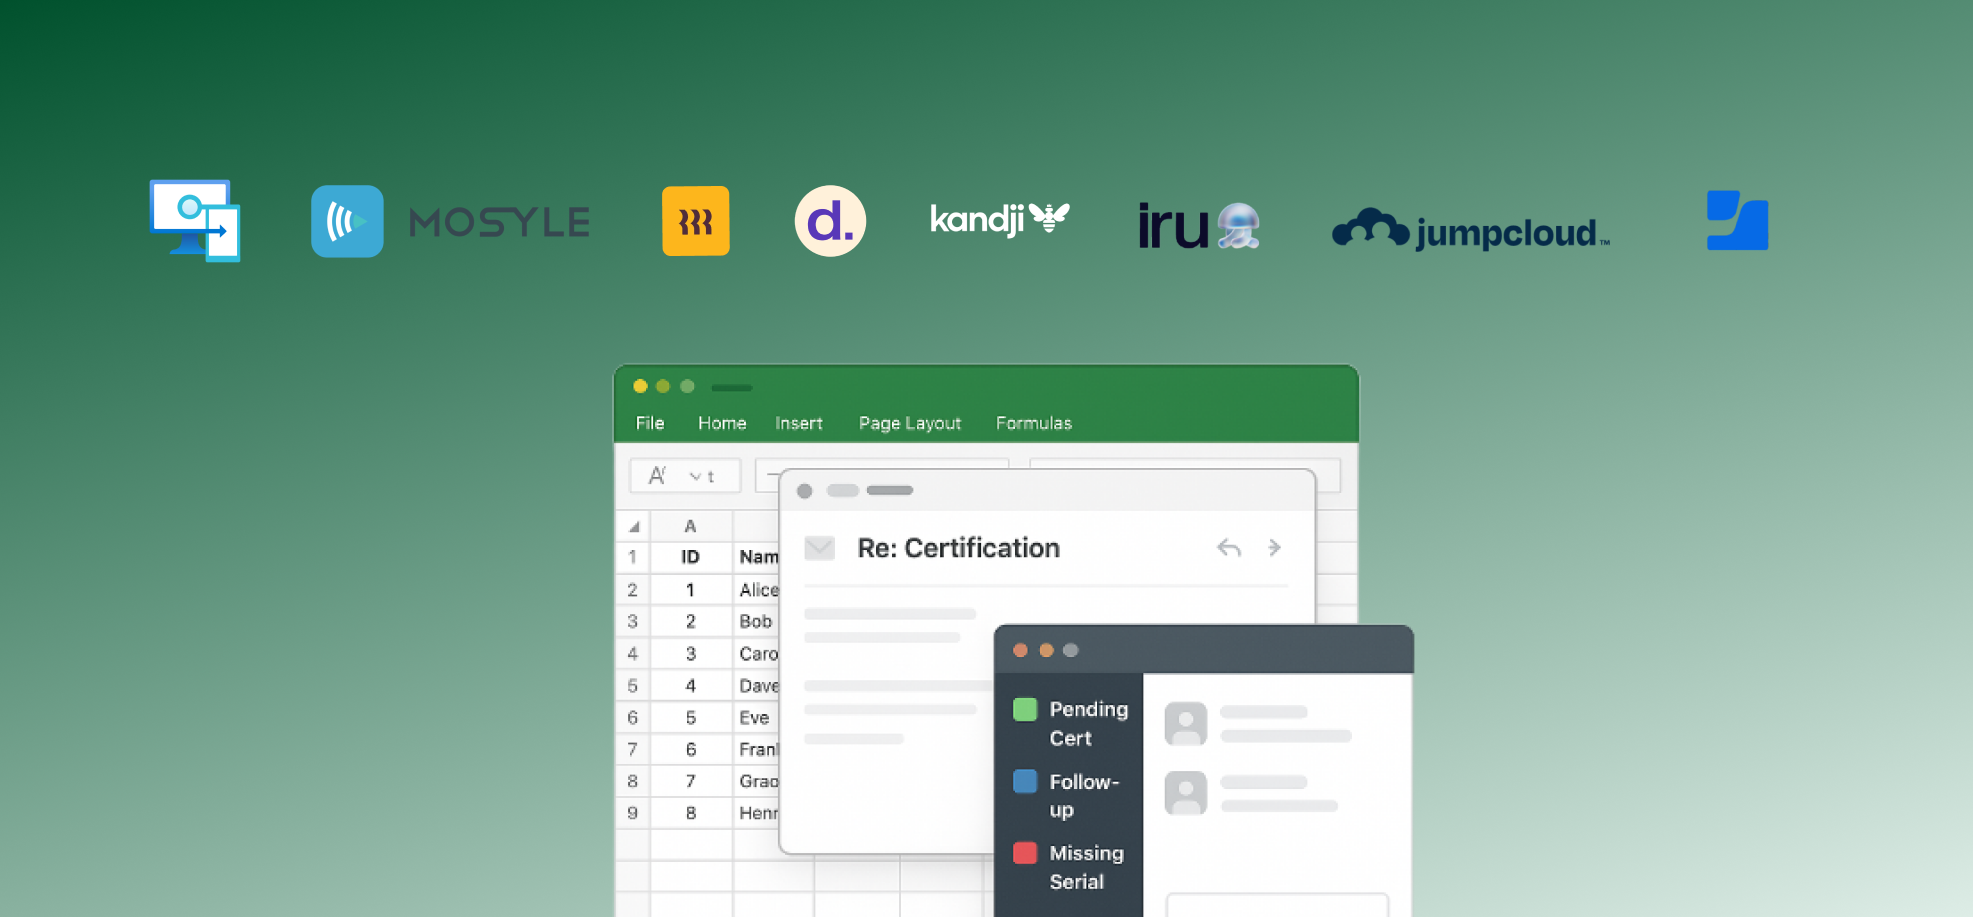The image size is (1973, 917).
Task: Click the gray close dot of email window
Action: (805, 491)
